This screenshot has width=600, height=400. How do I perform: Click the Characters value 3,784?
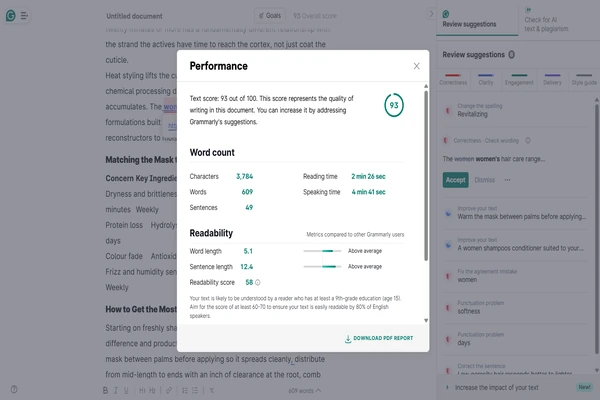(245, 176)
